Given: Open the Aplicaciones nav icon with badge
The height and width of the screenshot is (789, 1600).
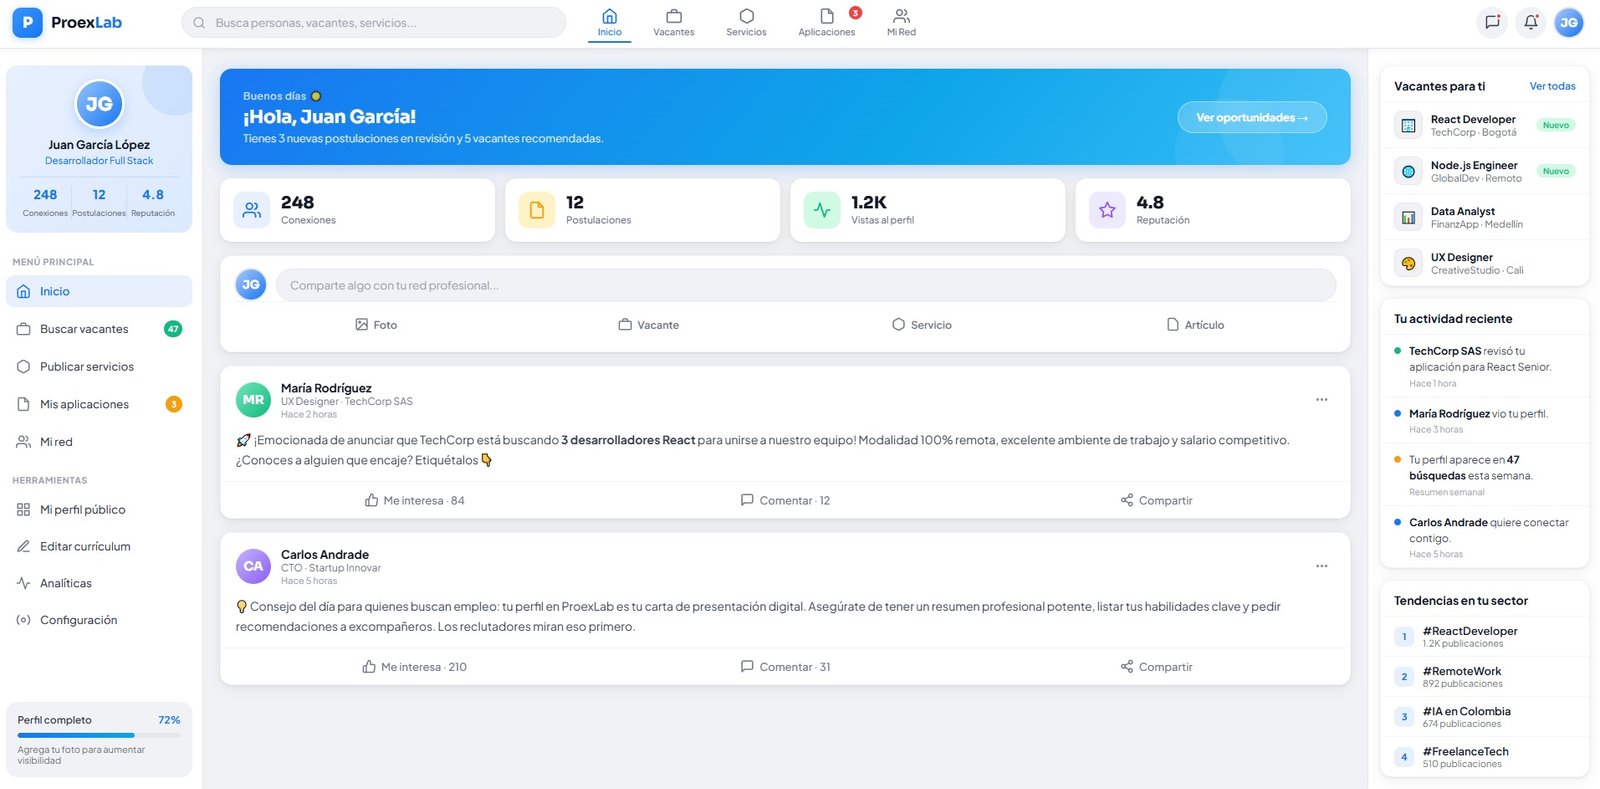Looking at the screenshot, I should pos(826,22).
